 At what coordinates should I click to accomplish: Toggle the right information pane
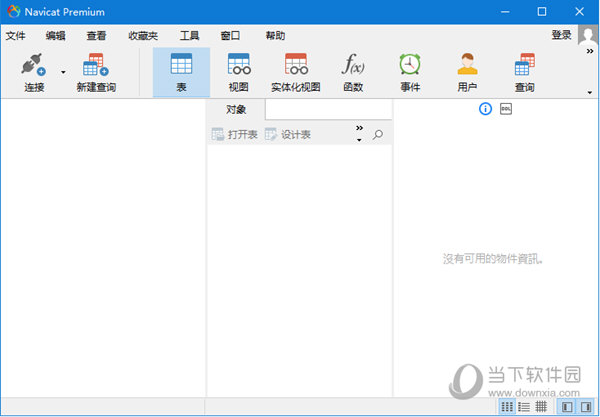(585, 406)
